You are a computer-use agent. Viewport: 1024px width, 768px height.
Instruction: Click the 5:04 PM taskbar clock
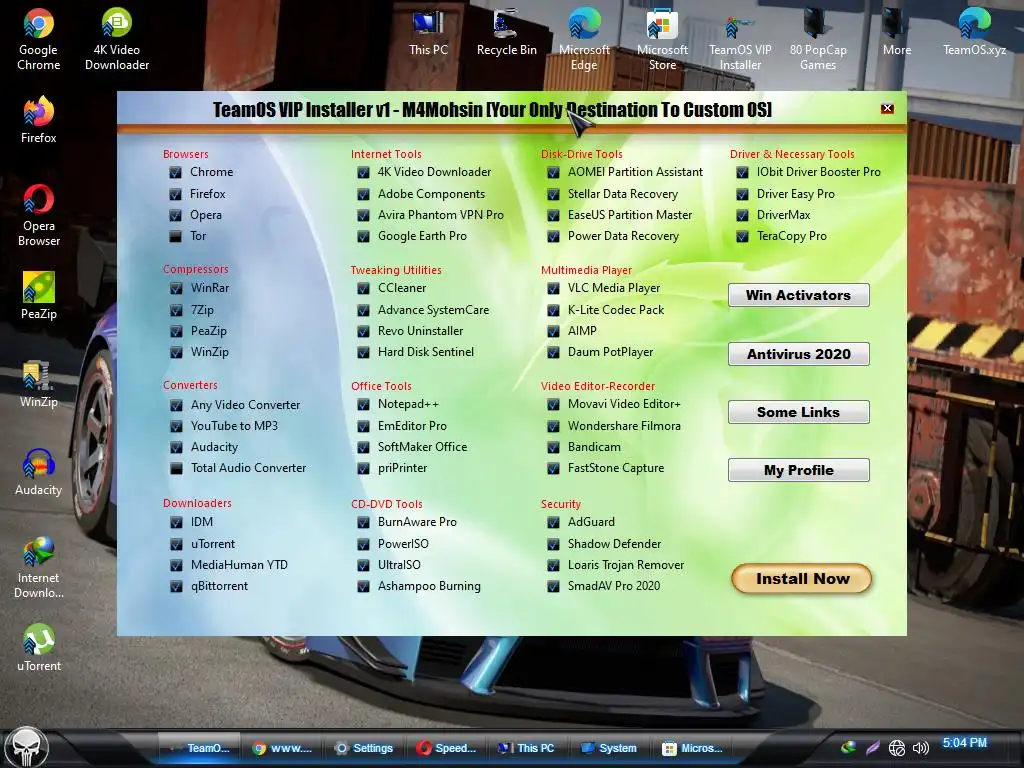[x=965, y=743]
